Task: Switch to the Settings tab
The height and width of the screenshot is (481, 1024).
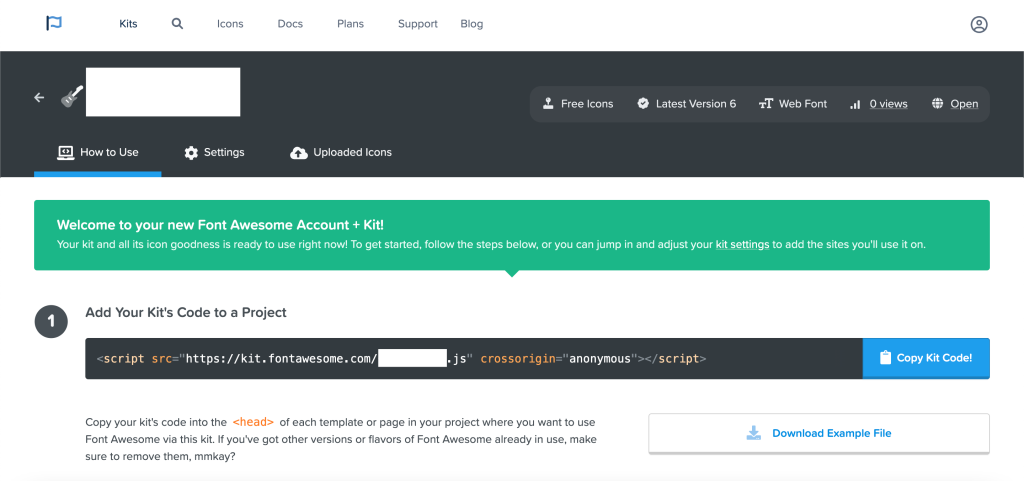Action: [x=214, y=153]
